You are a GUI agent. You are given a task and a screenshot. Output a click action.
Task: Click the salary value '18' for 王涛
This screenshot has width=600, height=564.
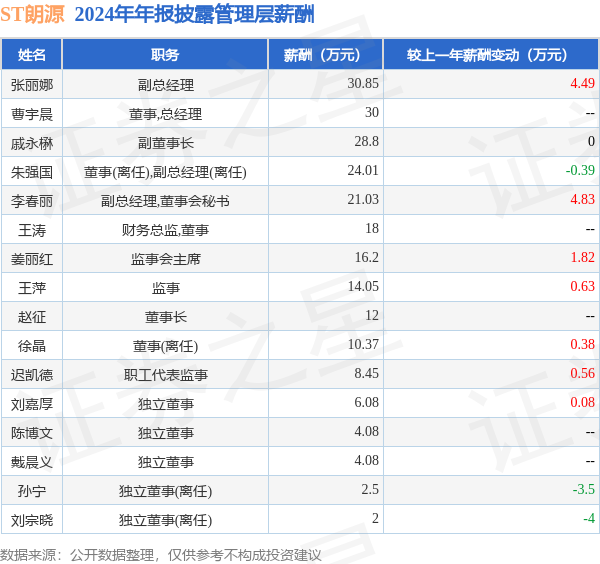coord(372,228)
